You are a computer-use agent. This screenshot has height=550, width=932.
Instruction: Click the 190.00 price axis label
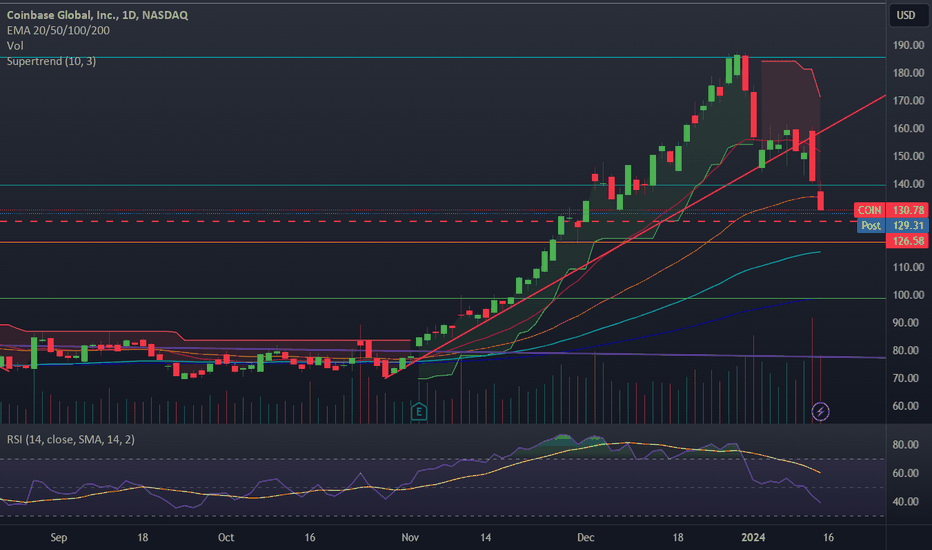(908, 45)
